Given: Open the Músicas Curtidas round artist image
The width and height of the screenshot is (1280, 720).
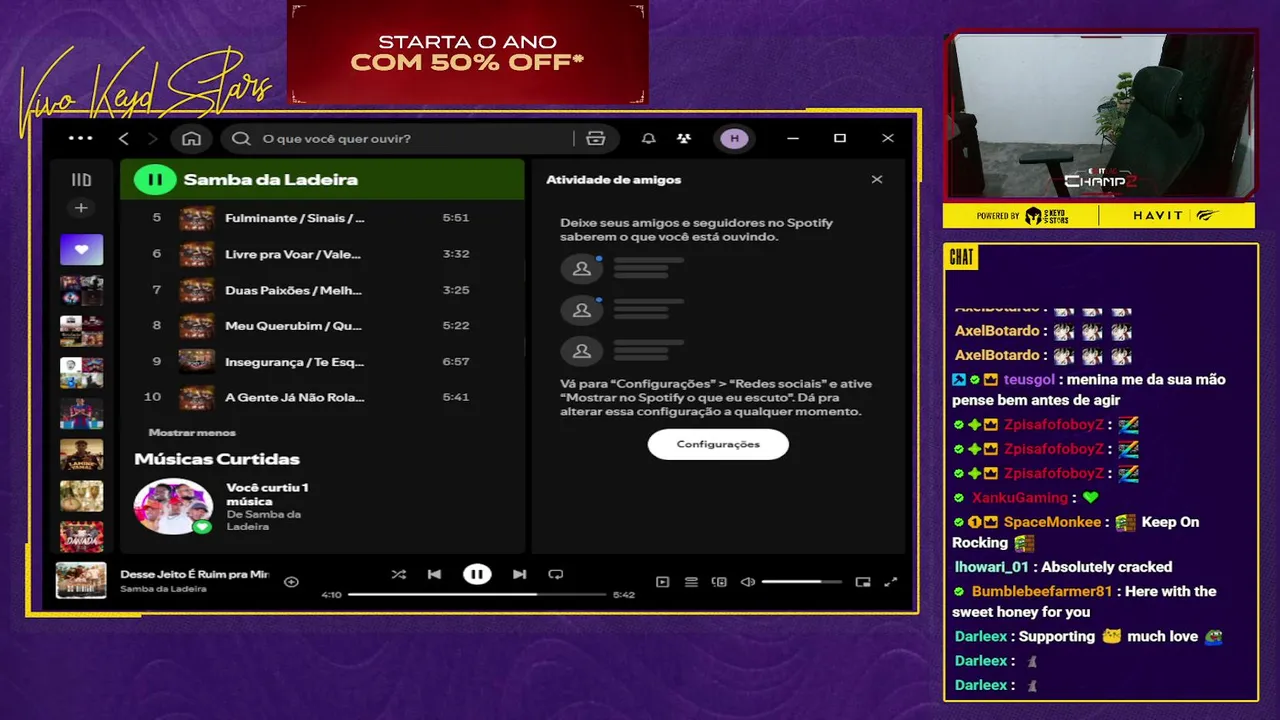Looking at the screenshot, I should (x=174, y=506).
